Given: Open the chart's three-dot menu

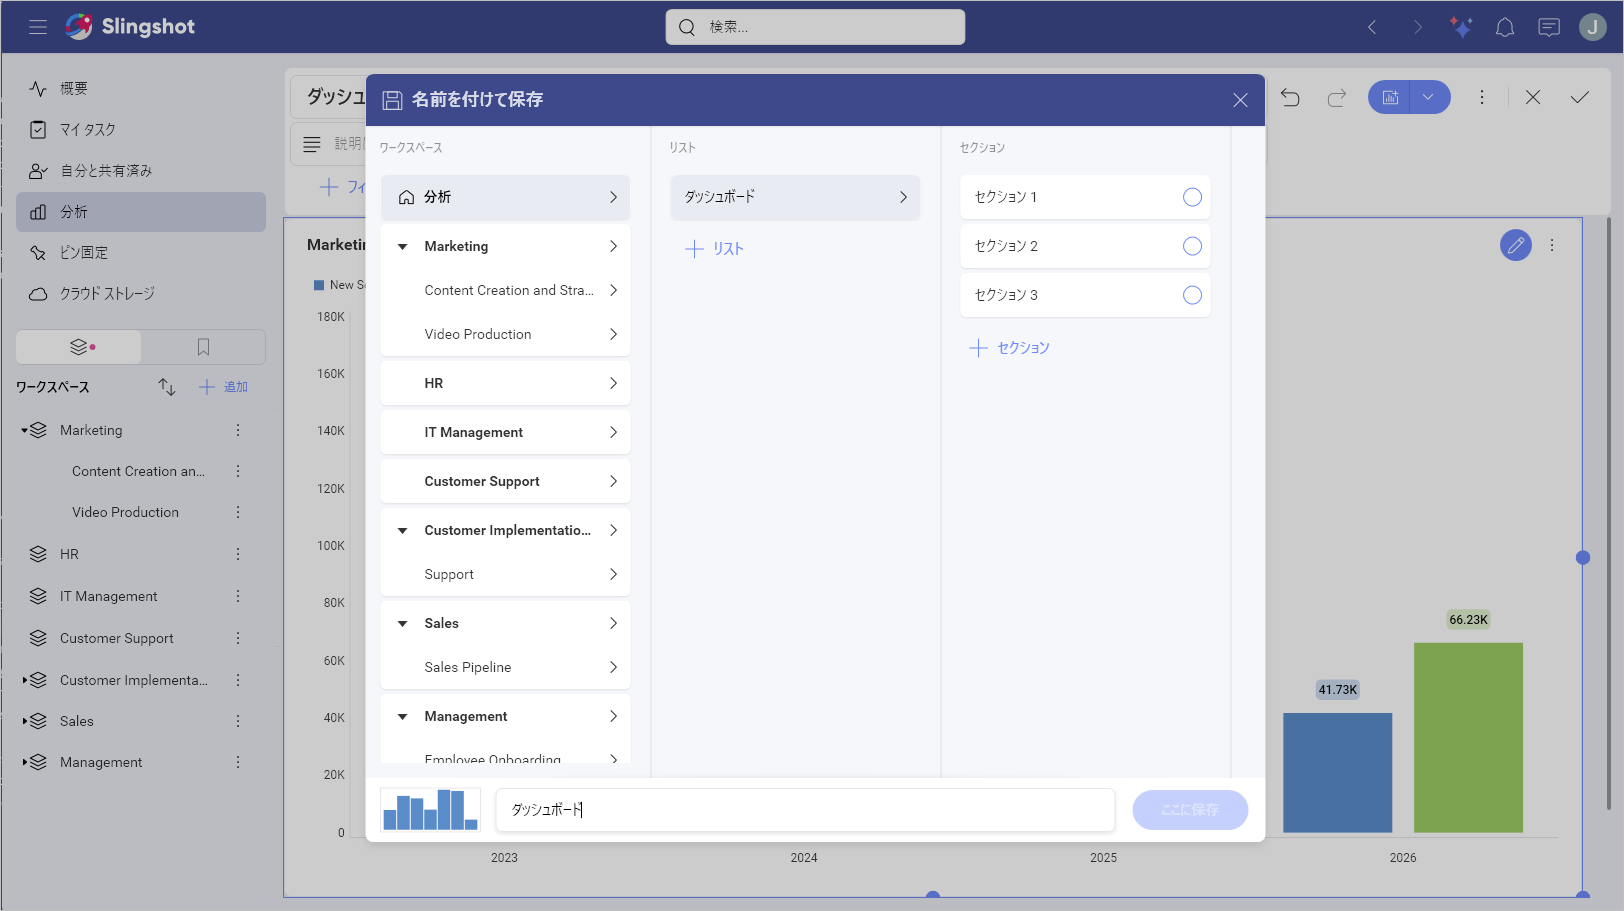Looking at the screenshot, I should coord(1552,245).
